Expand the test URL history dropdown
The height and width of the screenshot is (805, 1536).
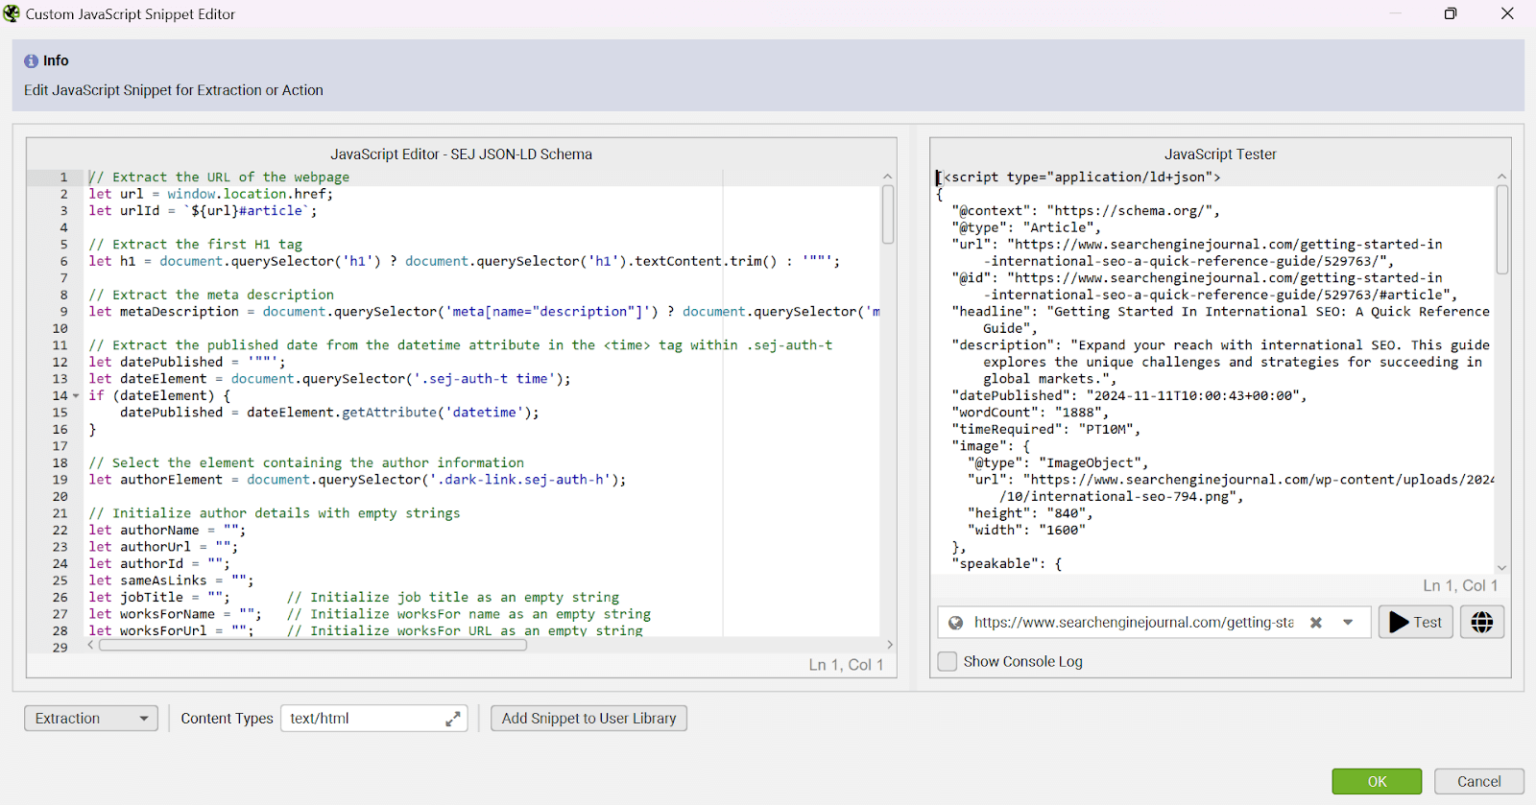(1348, 622)
